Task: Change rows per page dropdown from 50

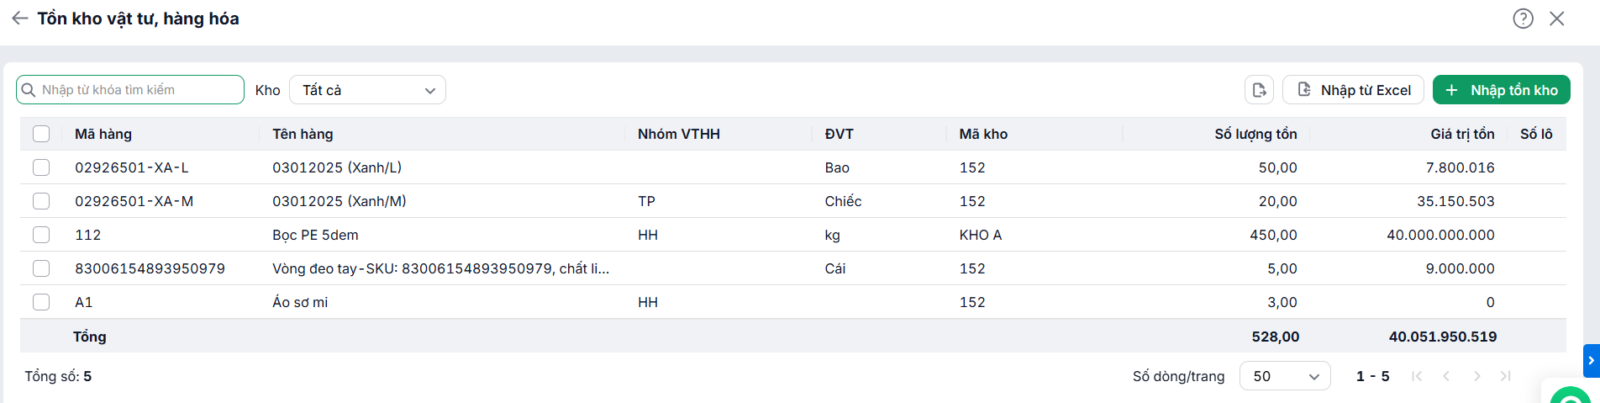Action: pos(1285,376)
